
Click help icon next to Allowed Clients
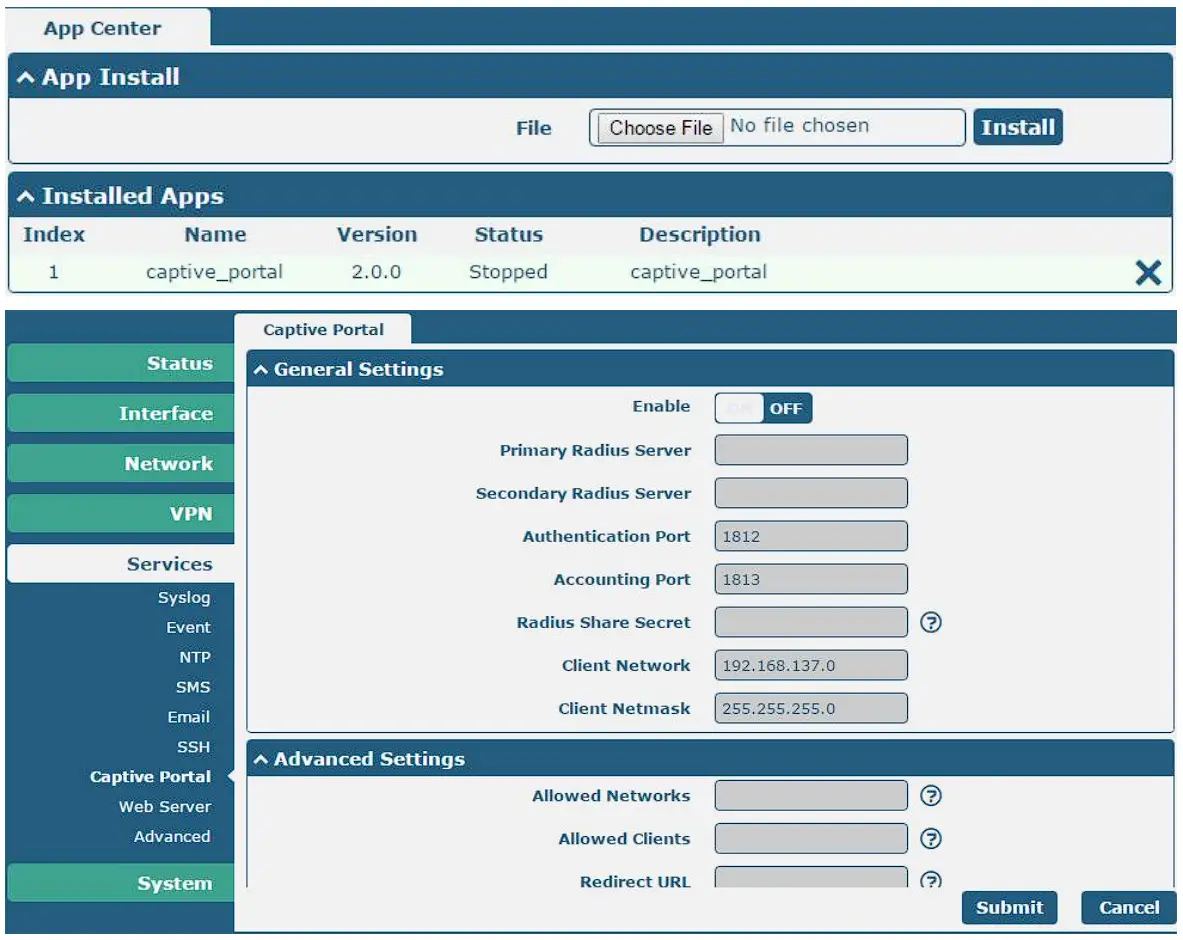click(931, 840)
